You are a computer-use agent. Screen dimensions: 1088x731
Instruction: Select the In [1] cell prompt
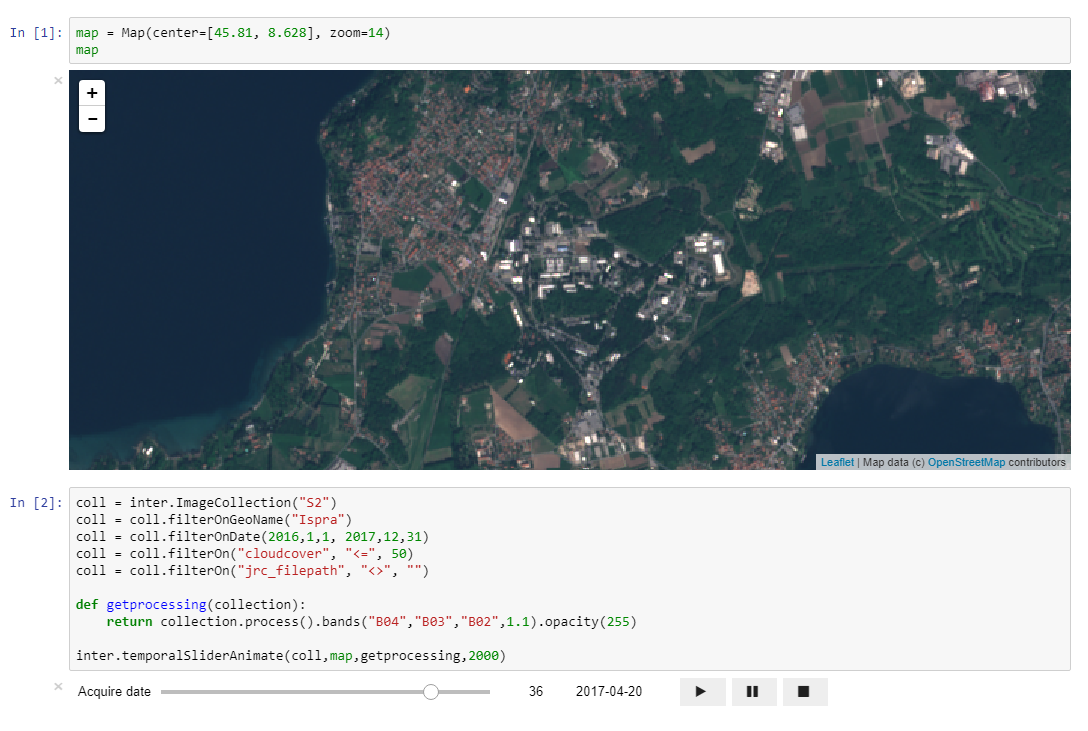[36, 33]
